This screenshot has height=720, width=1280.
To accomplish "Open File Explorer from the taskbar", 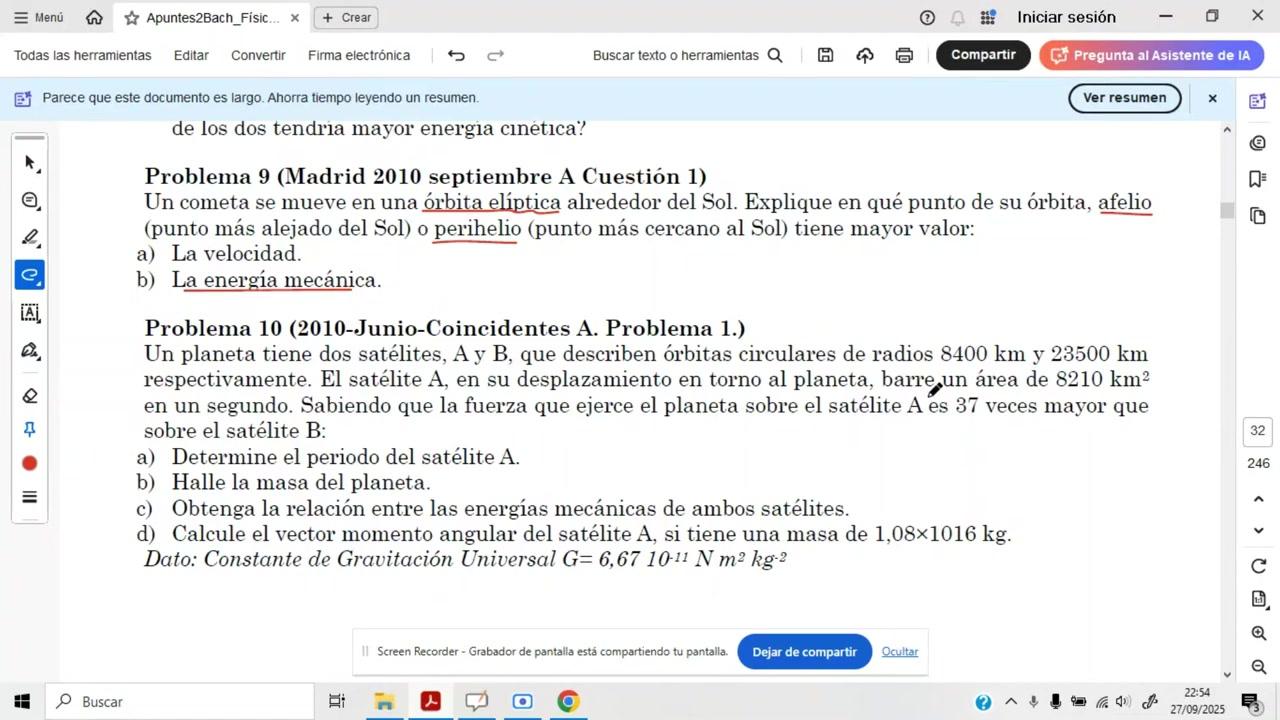I will click(x=384, y=702).
